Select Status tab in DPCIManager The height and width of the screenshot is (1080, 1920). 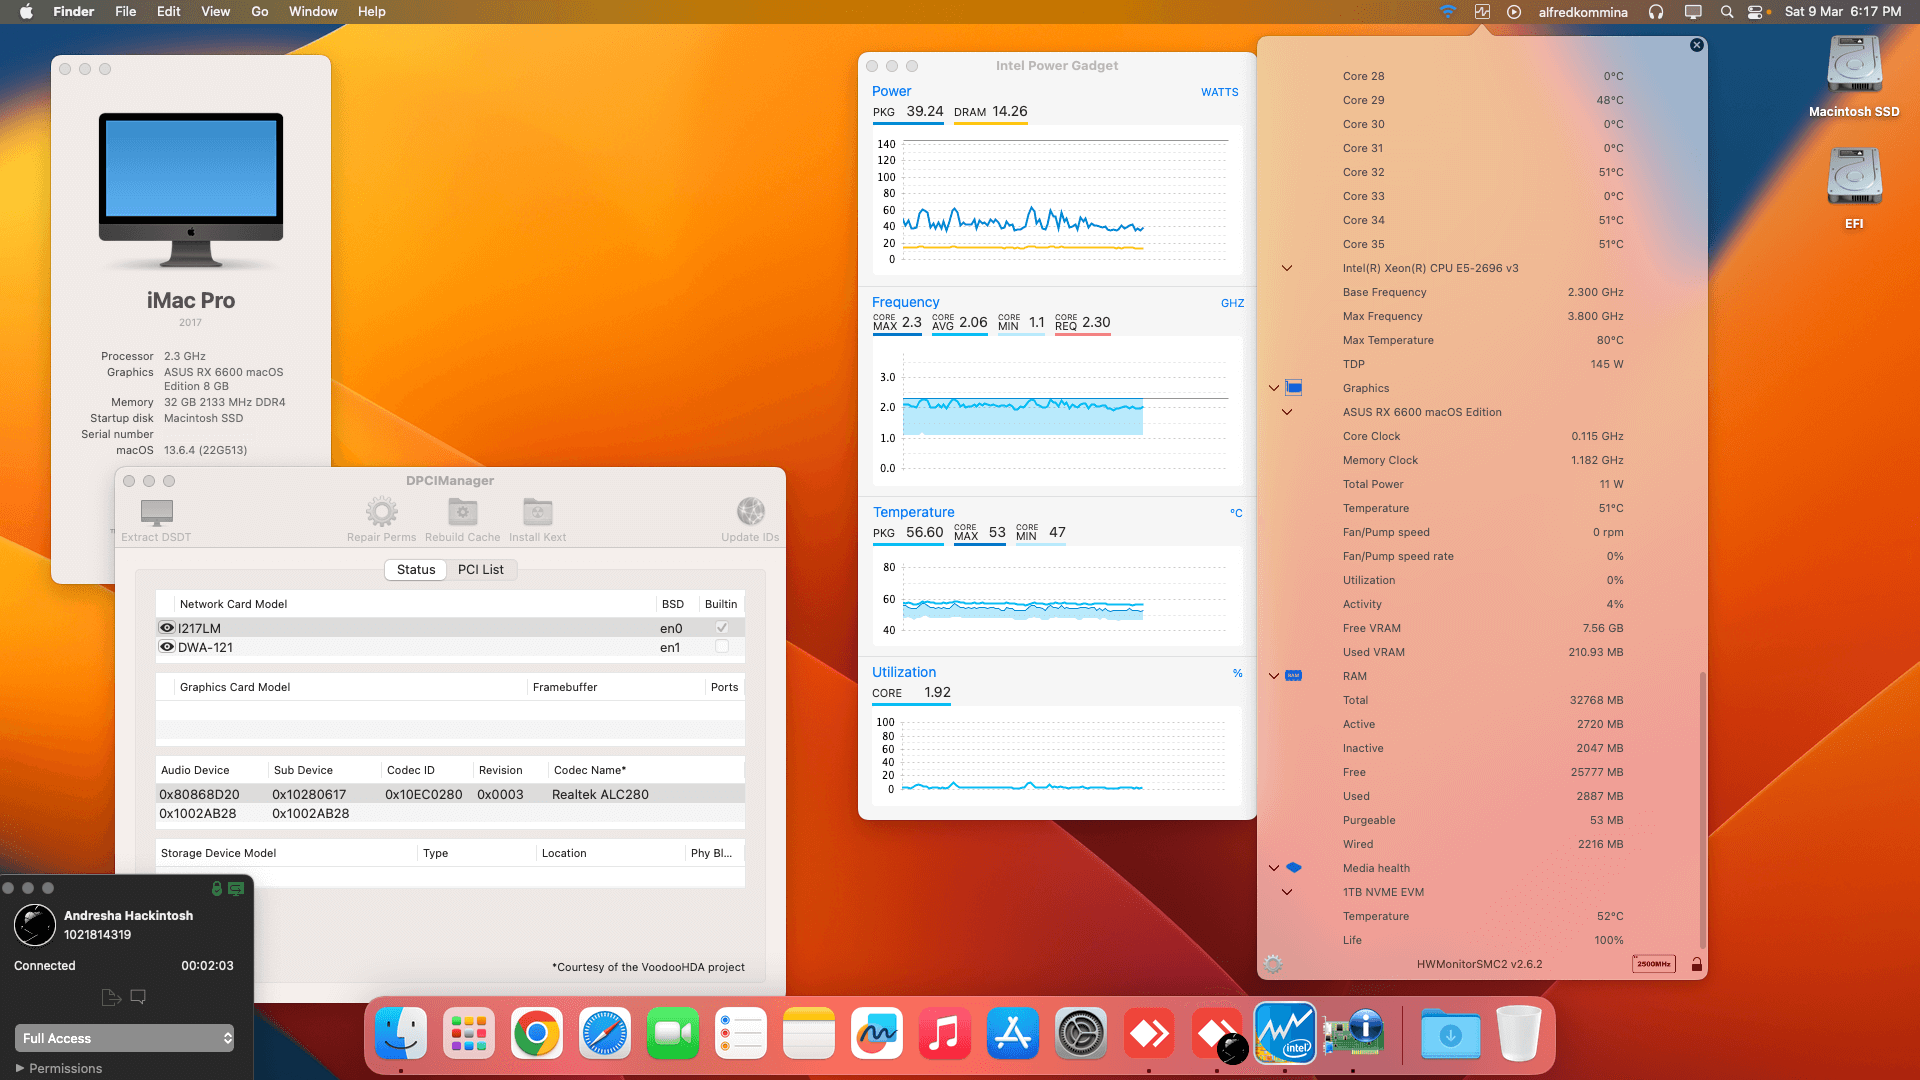point(416,569)
